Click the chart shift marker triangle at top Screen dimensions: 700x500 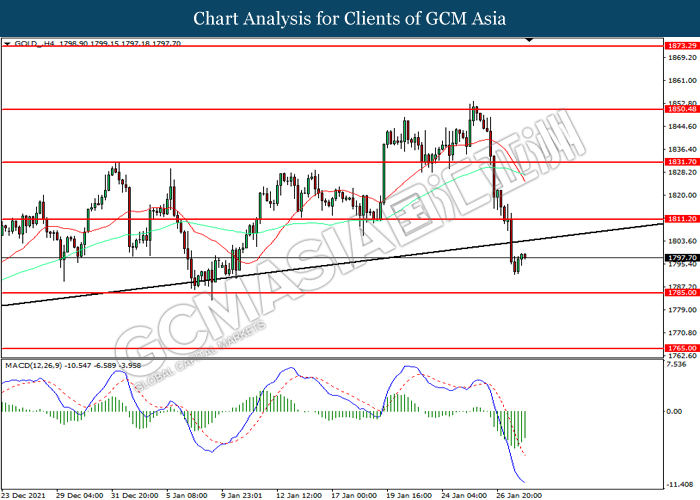point(529,40)
